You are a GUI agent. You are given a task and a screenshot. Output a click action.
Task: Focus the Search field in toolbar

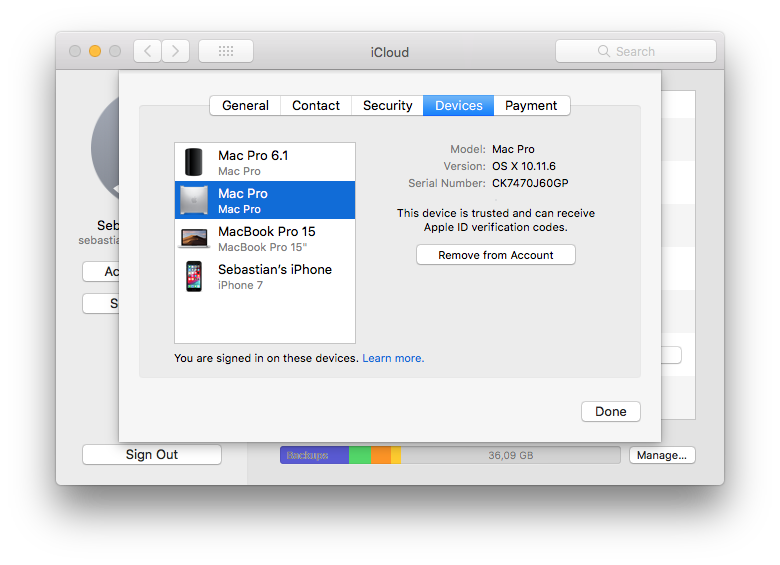pyautogui.click(x=636, y=51)
